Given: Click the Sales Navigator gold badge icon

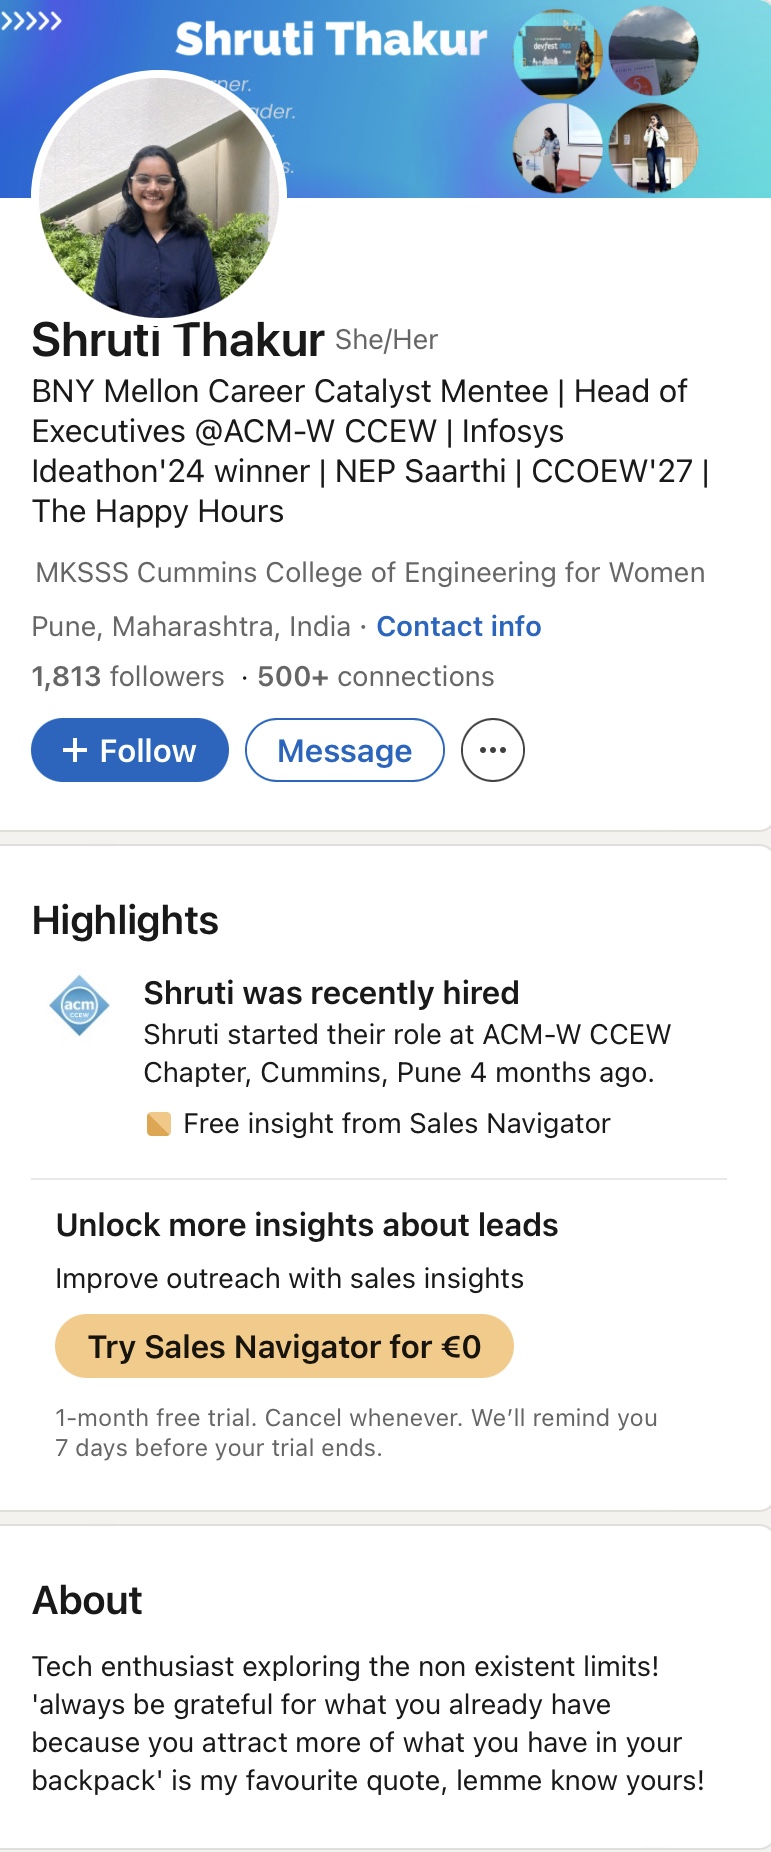Looking at the screenshot, I should coord(158,1124).
